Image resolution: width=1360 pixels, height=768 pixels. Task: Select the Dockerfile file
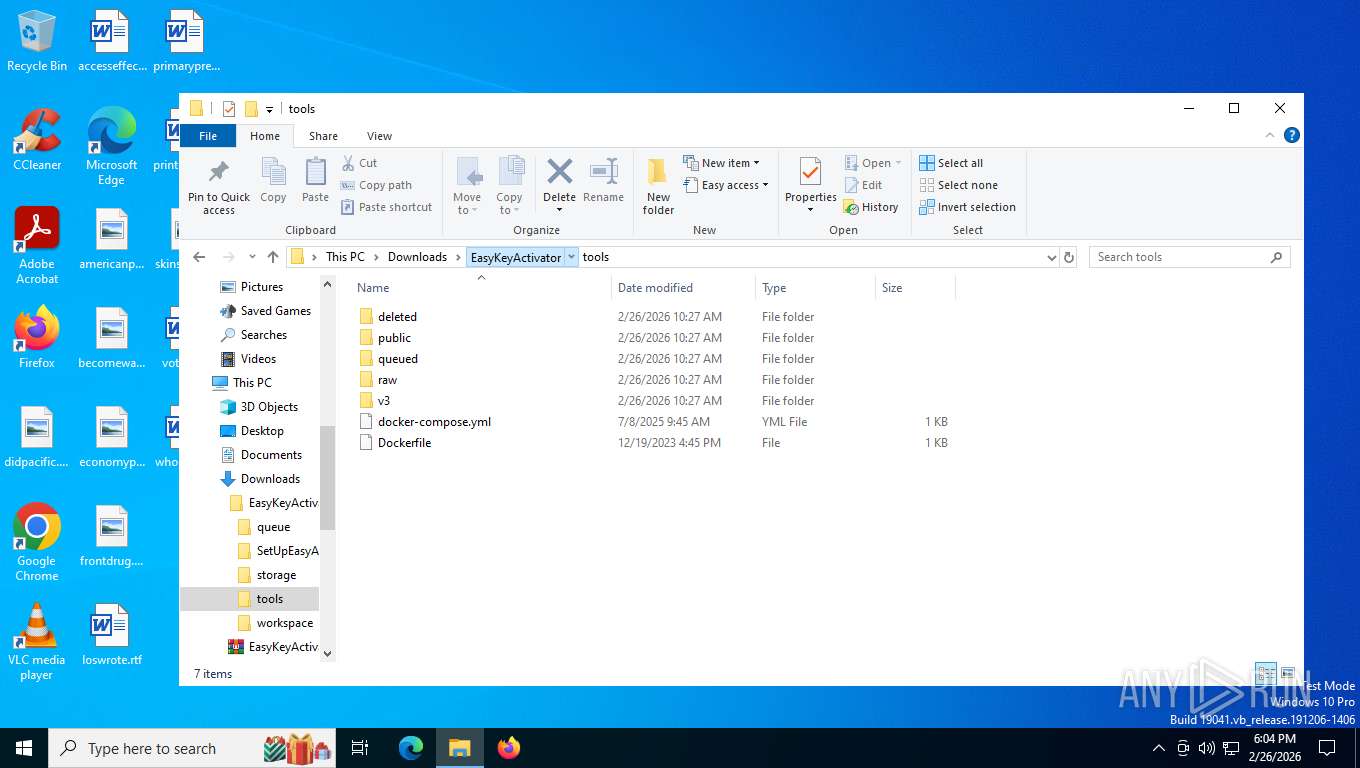(x=404, y=443)
